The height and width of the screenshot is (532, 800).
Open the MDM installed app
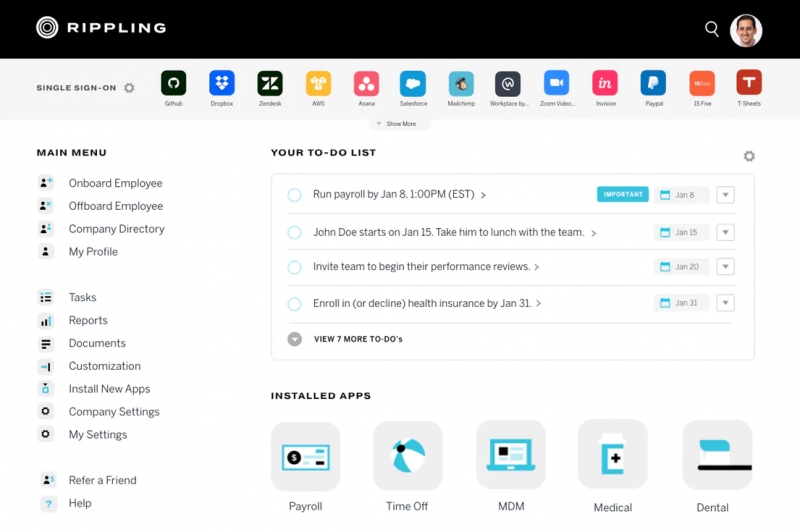click(511, 455)
